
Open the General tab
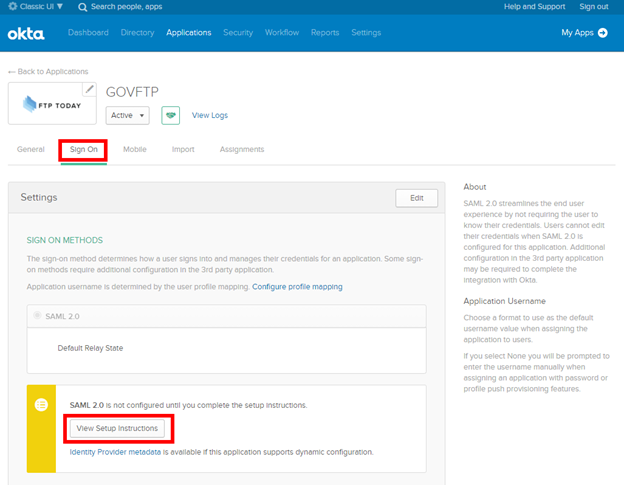pyautogui.click(x=31, y=149)
